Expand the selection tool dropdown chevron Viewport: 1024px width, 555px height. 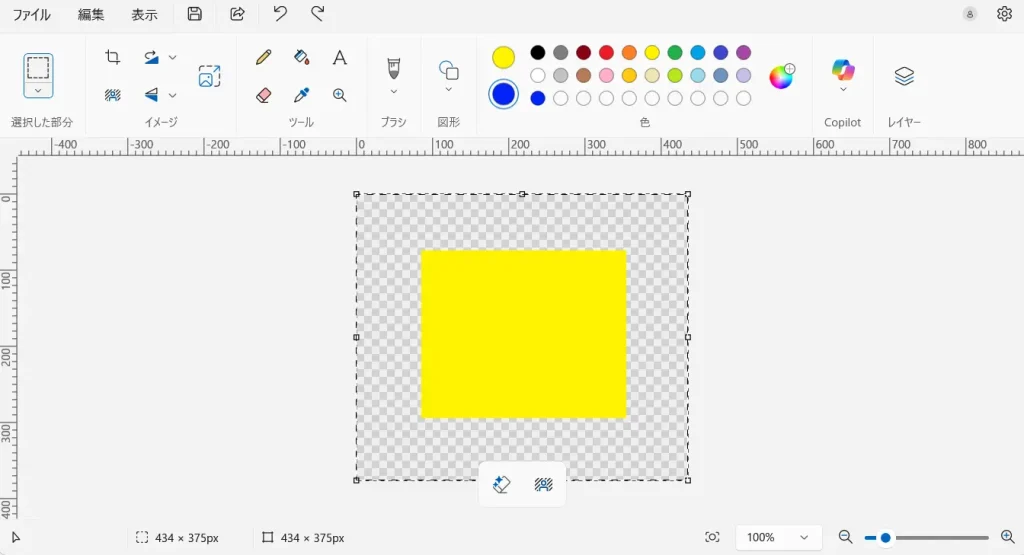coord(38,90)
